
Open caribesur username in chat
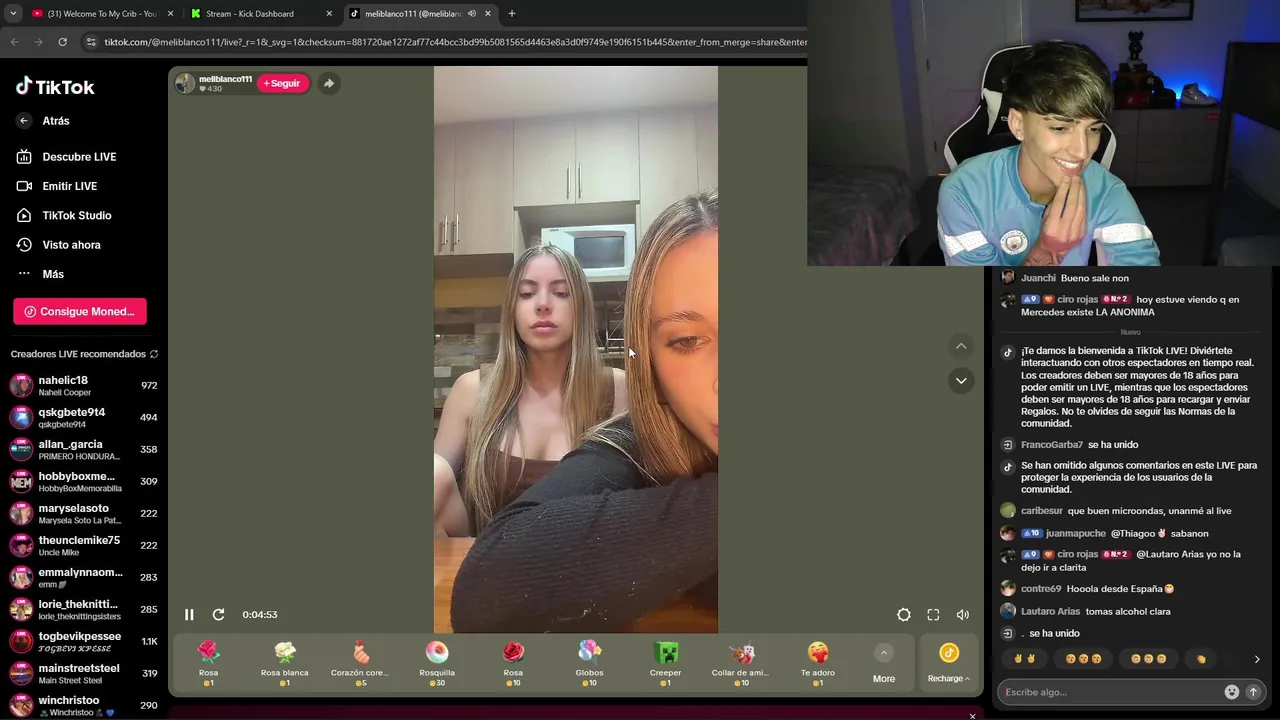1042,511
